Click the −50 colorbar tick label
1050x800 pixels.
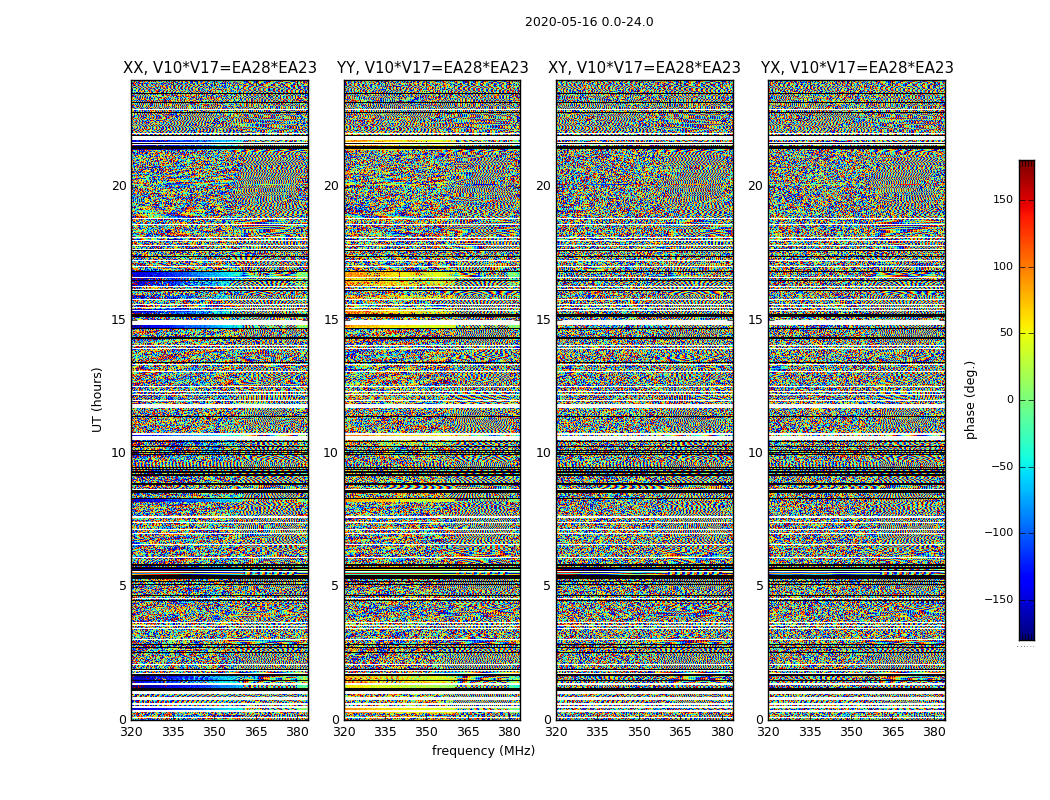1002,466
